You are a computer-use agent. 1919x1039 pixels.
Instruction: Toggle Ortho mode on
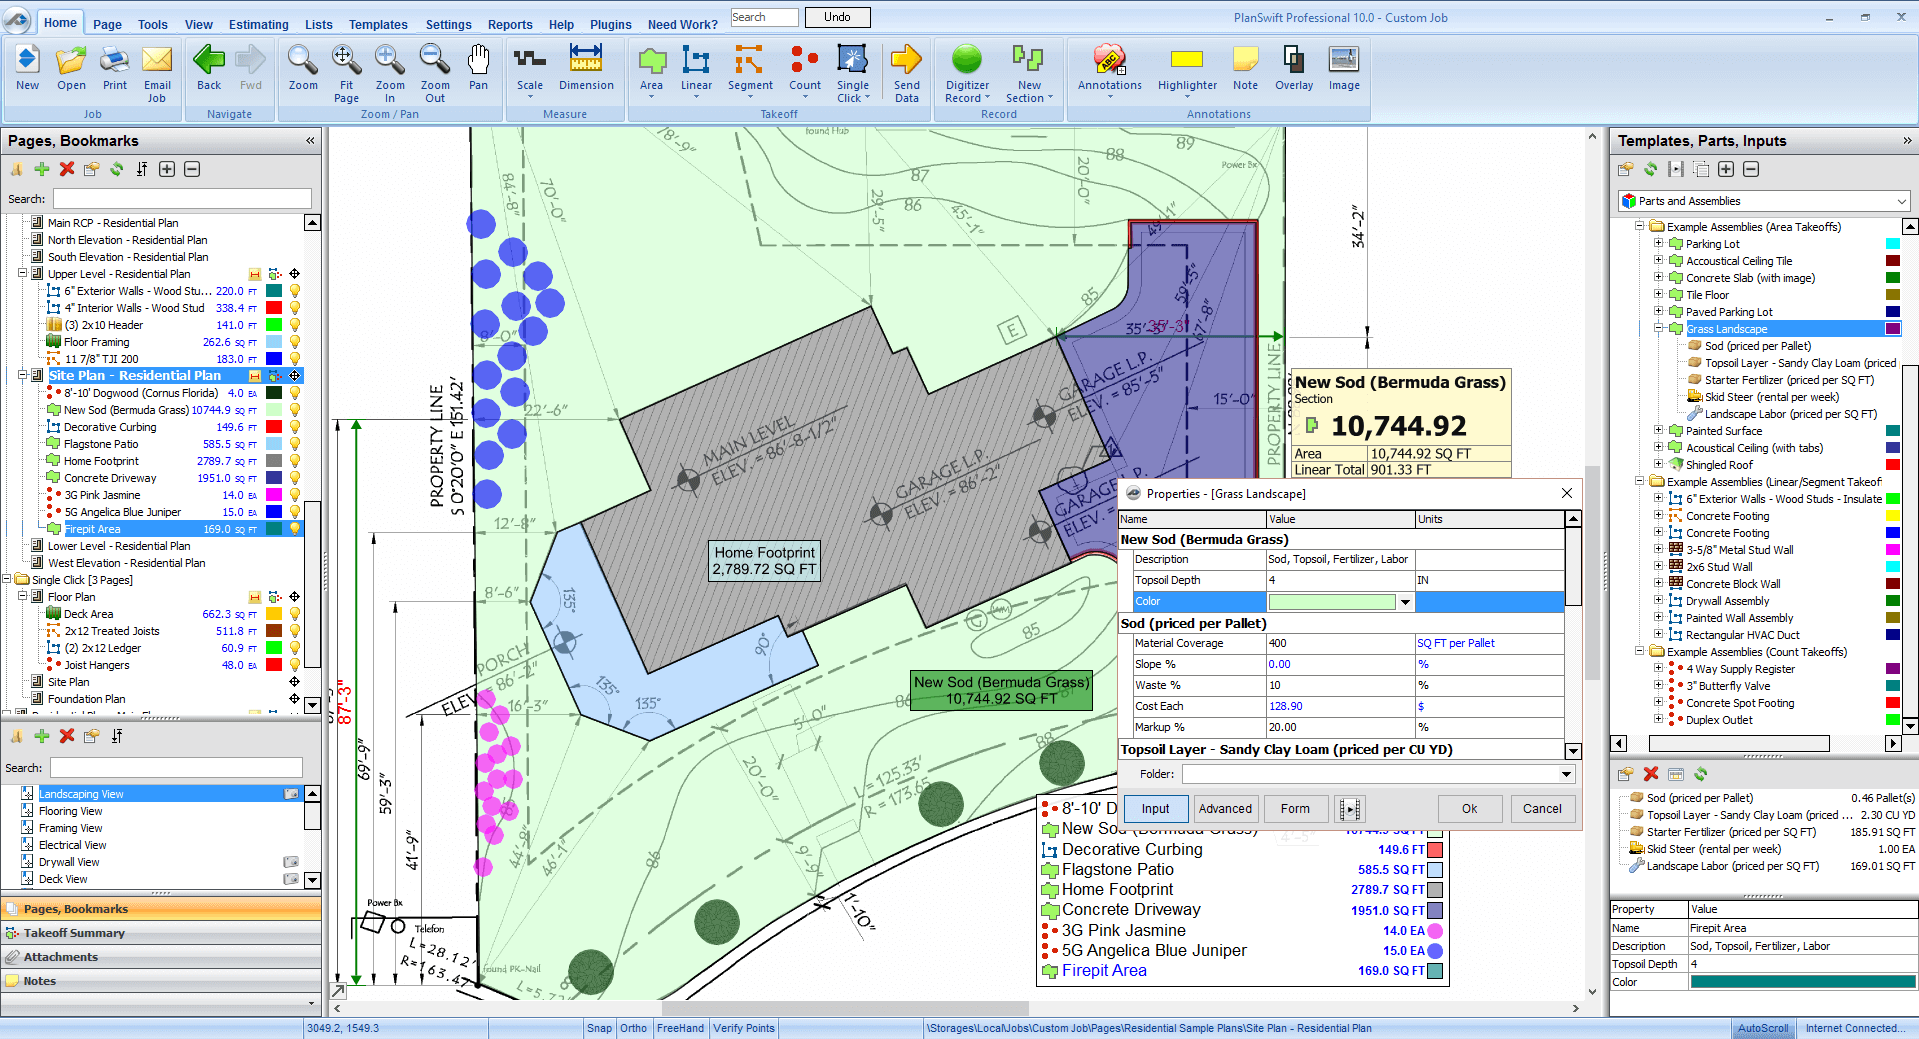pyautogui.click(x=634, y=1028)
